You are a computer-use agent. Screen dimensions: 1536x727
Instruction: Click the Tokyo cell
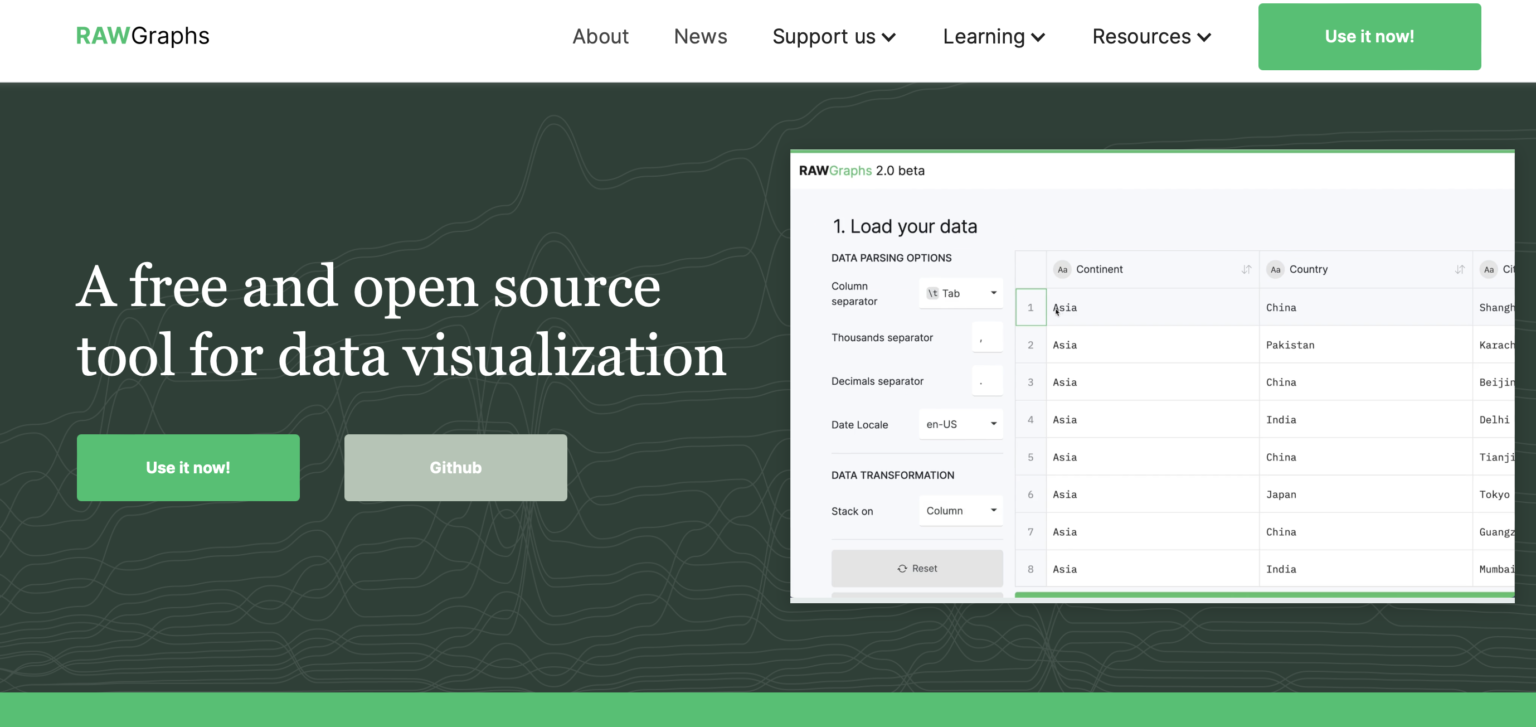pos(1494,494)
